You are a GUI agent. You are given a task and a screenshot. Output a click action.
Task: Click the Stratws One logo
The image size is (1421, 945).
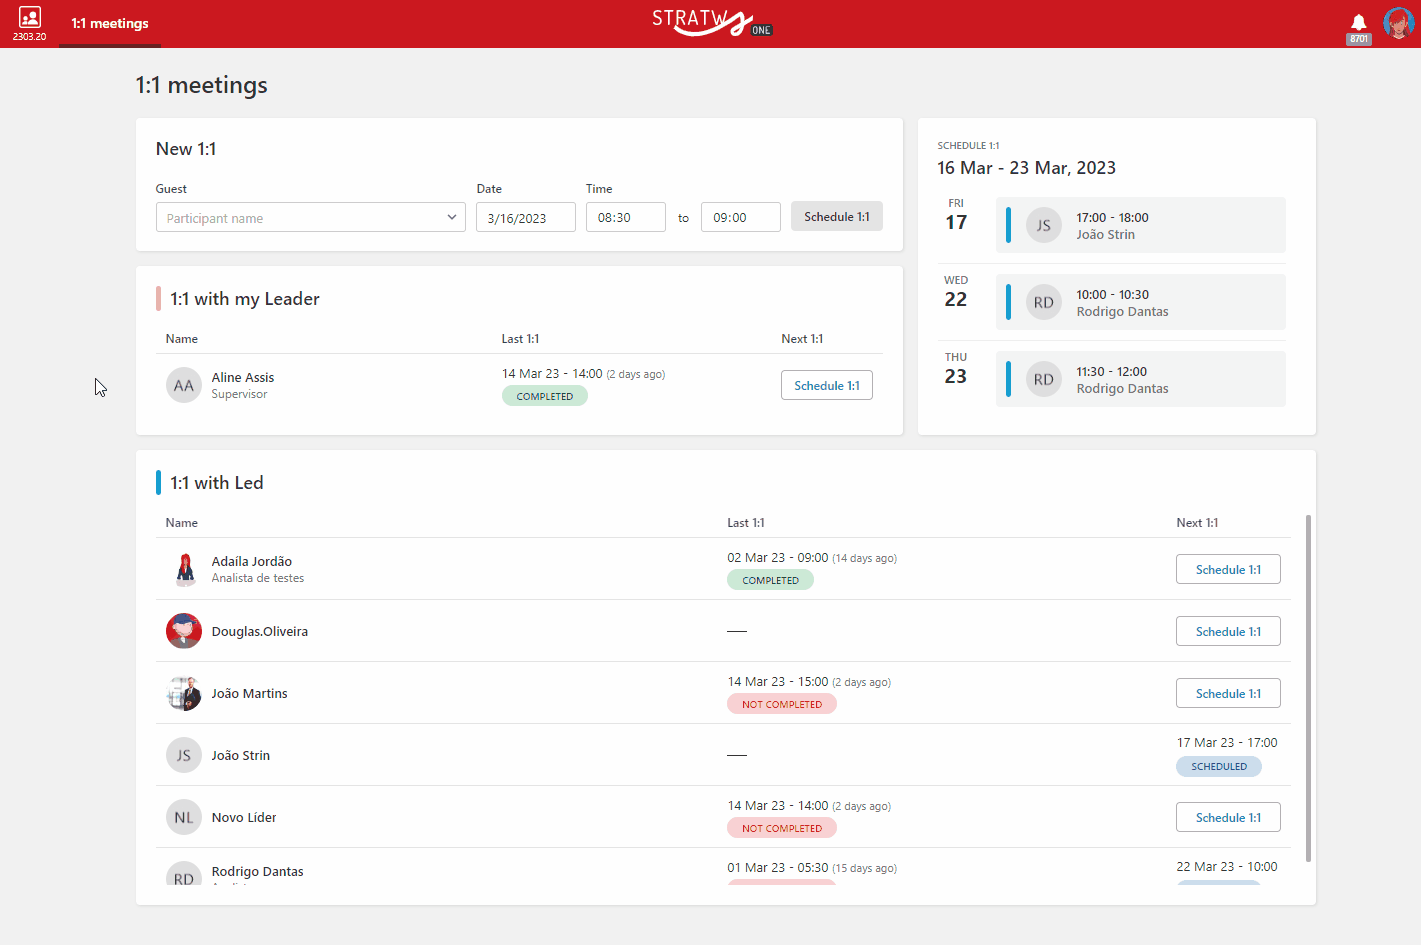click(711, 22)
